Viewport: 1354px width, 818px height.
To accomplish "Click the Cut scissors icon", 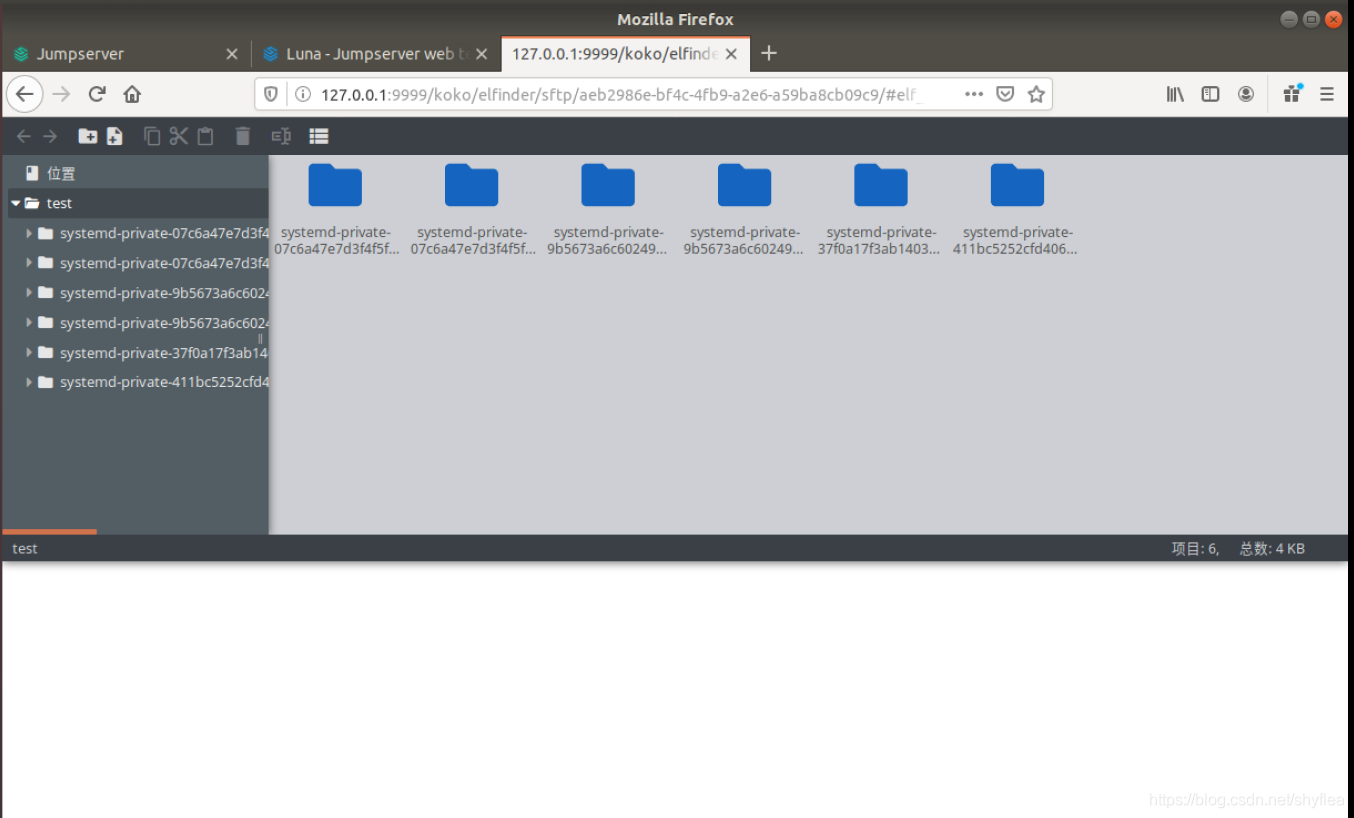I will click(x=179, y=136).
